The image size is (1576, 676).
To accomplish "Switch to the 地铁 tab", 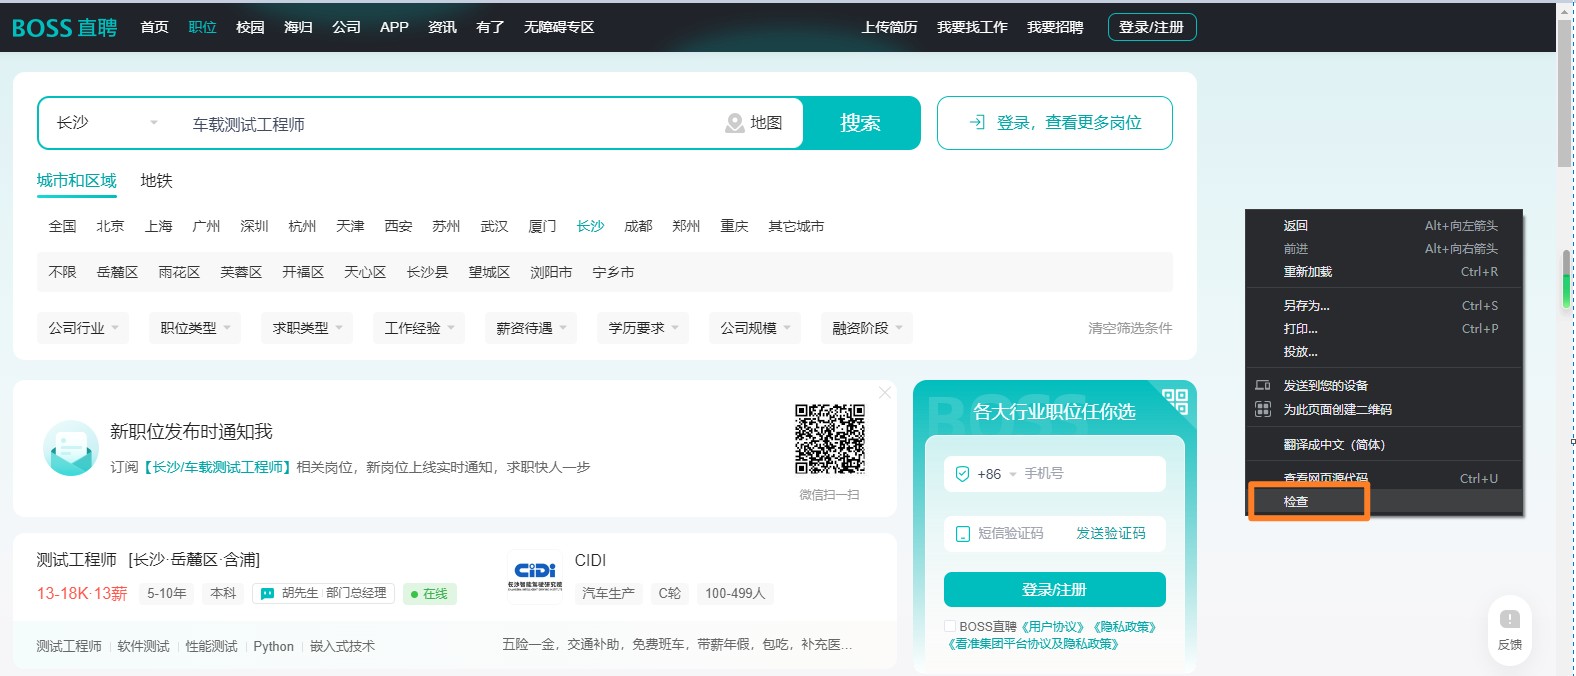I will [x=156, y=181].
